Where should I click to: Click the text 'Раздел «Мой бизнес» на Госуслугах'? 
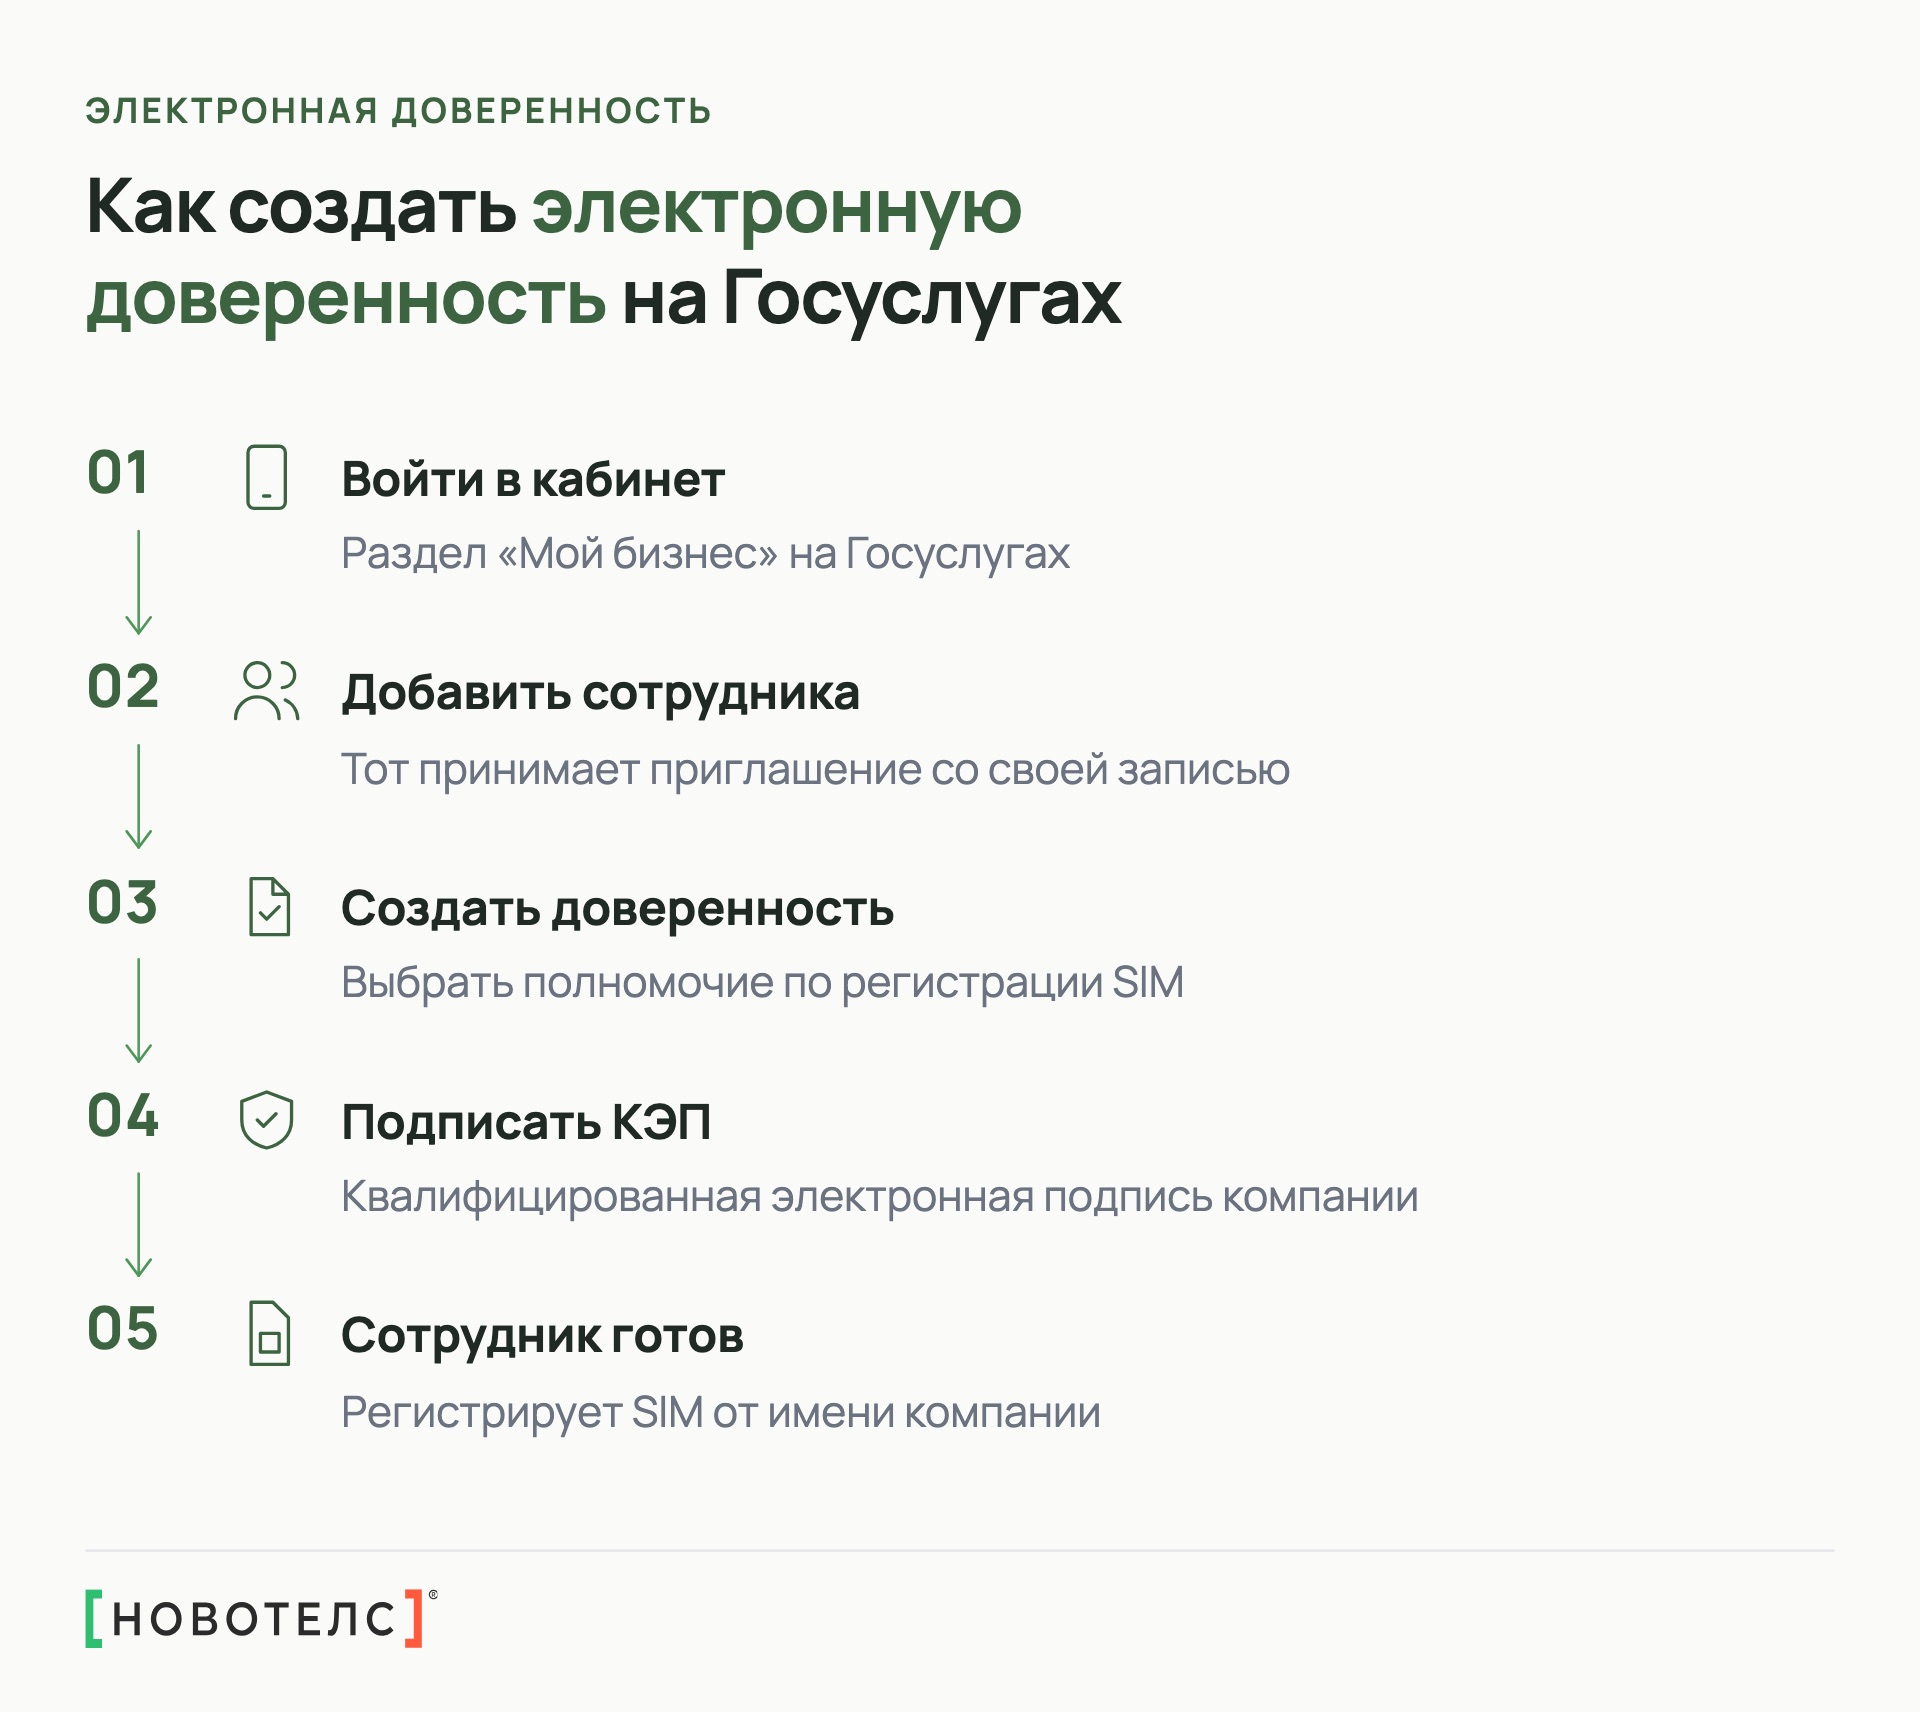(705, 554)
